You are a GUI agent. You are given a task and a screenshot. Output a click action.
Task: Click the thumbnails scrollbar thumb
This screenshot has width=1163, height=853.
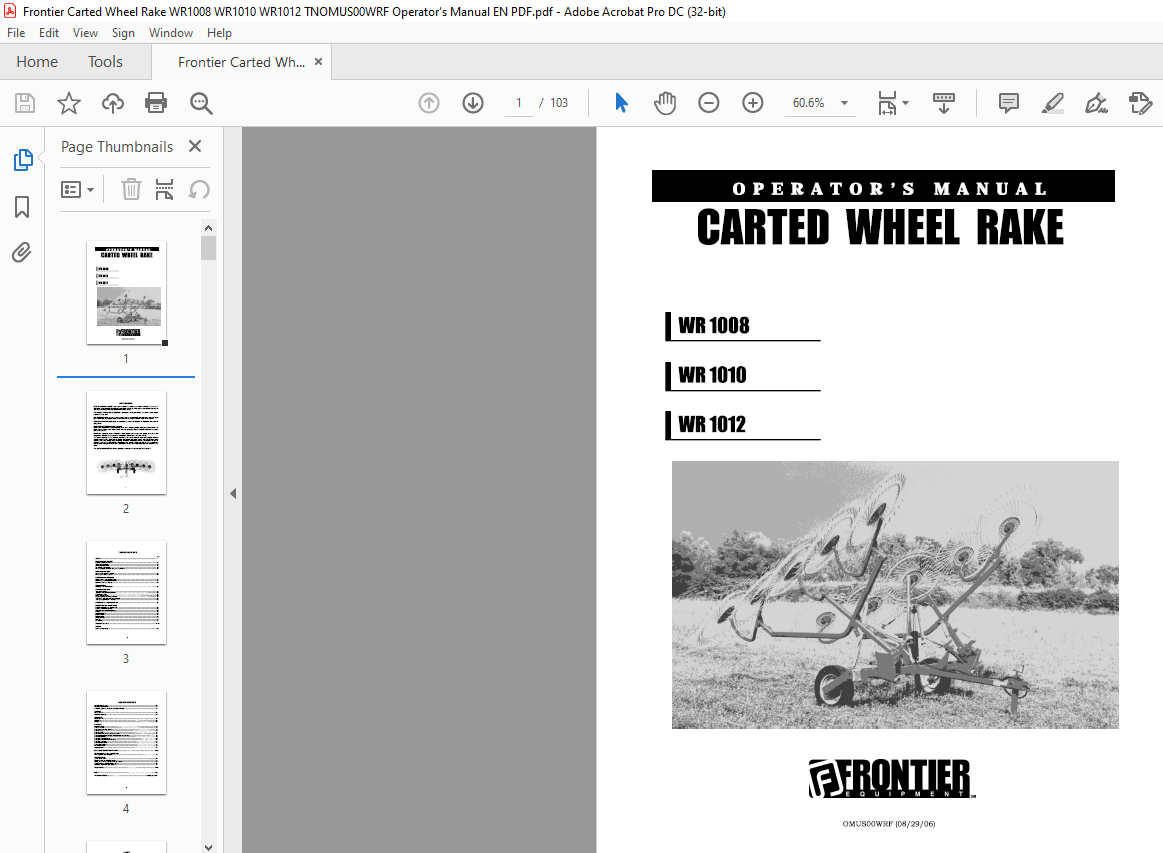point(208,248)
